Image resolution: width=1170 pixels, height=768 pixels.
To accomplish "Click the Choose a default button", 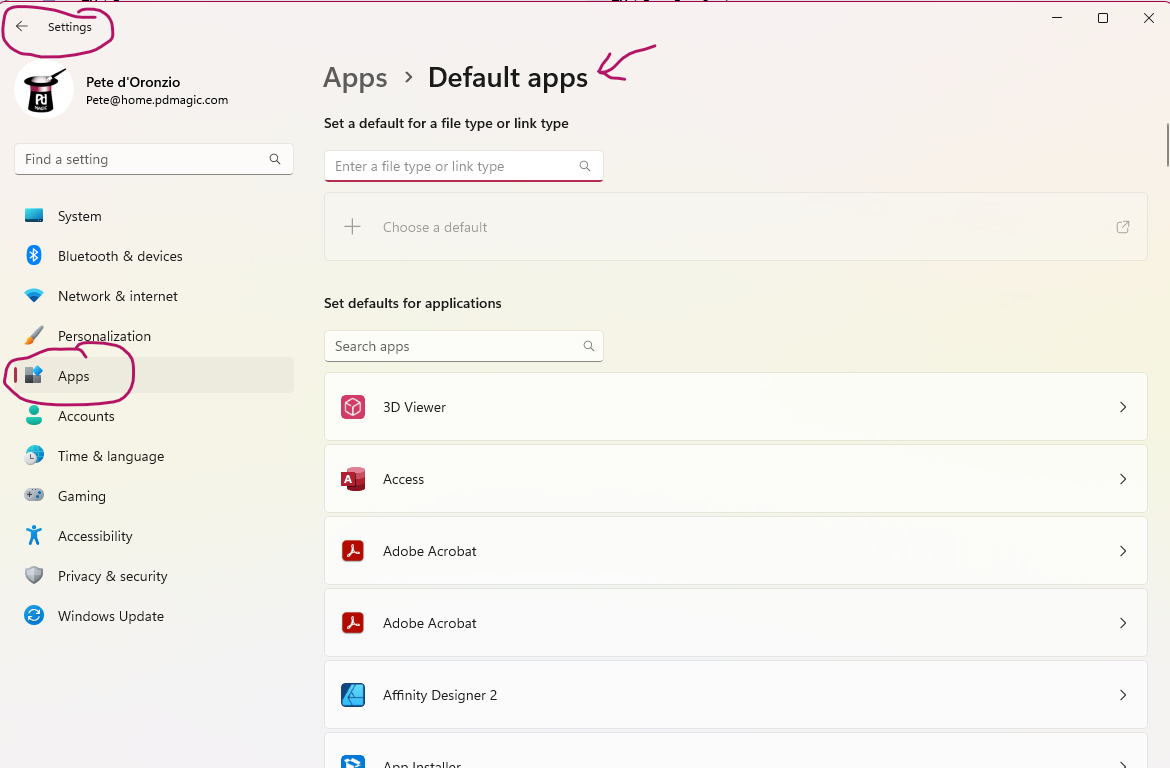I will pyautogui.click(x=735, y=227).
